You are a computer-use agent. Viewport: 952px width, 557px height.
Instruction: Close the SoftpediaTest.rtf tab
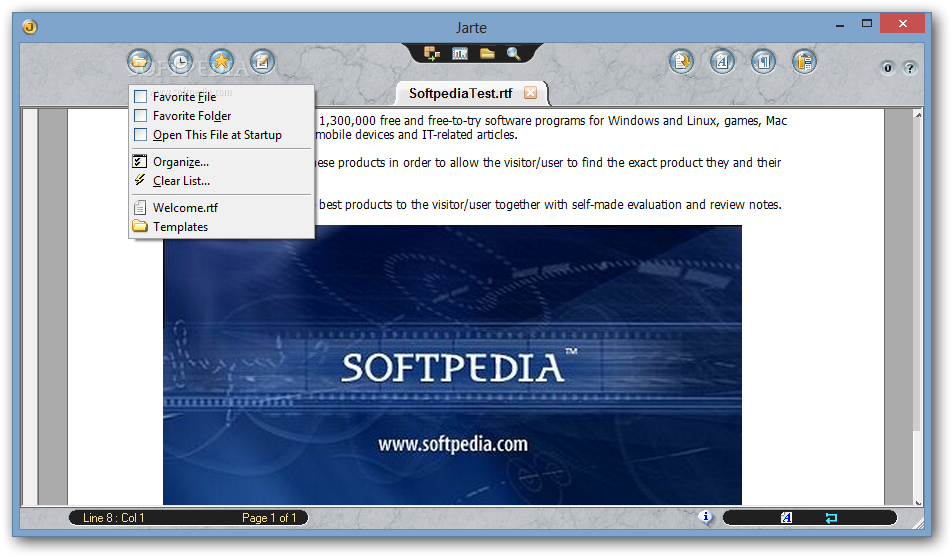[531, 92]
